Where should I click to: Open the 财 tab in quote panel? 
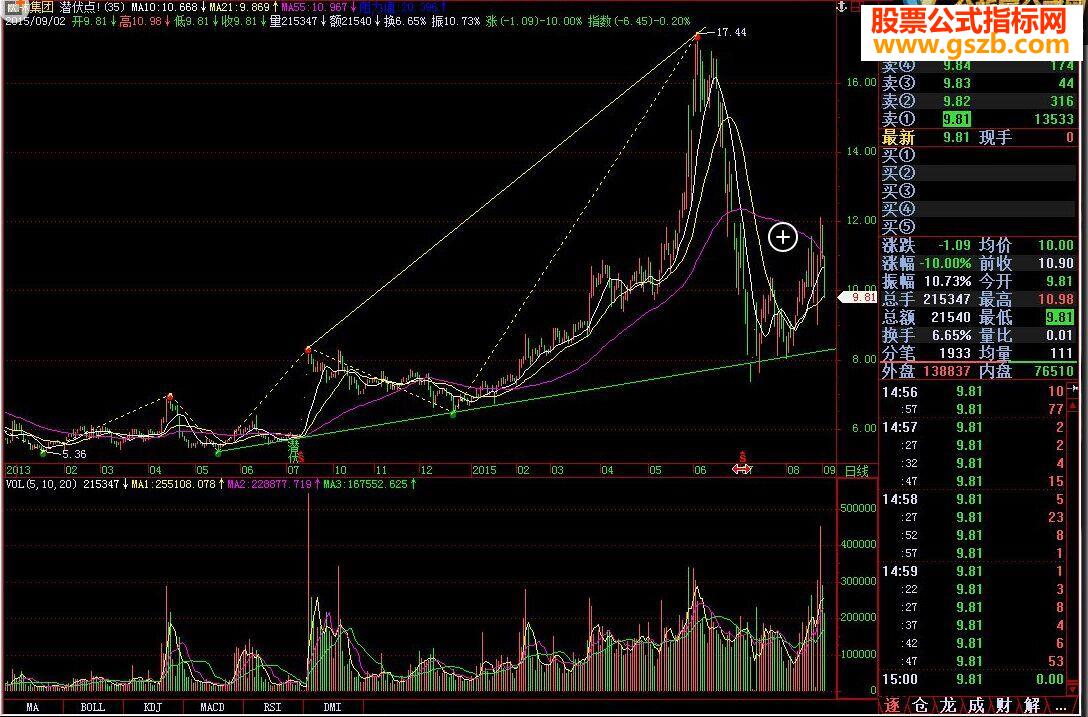click(x=1004, y=706)
